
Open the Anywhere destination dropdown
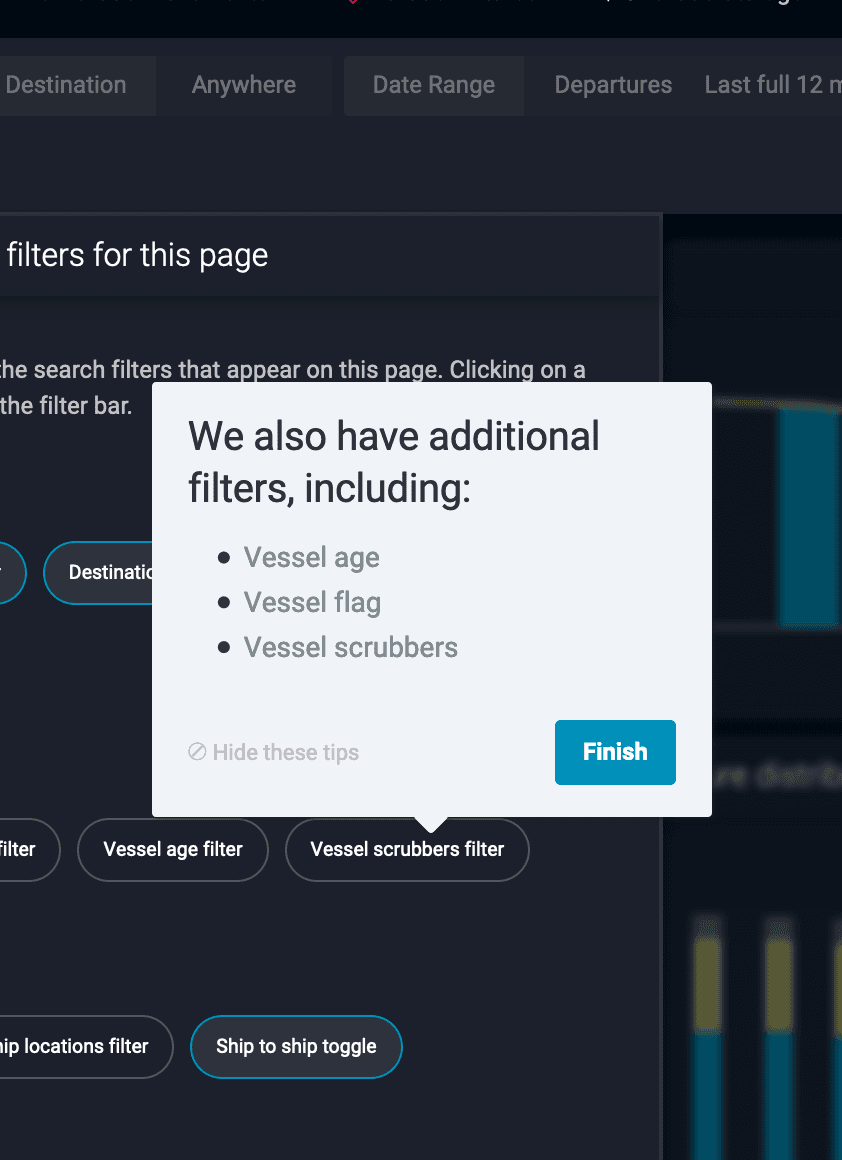(243, 85)
